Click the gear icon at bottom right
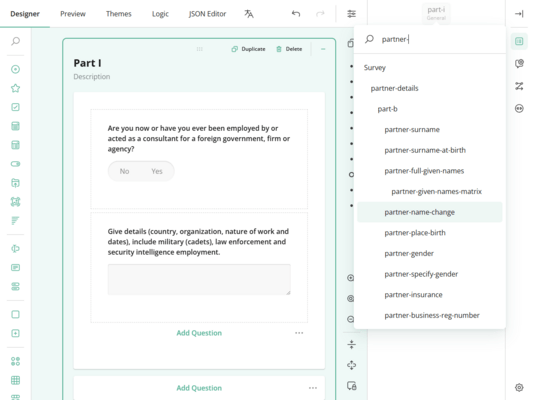The width and height of the screenshot is (533, 400). 519,387
